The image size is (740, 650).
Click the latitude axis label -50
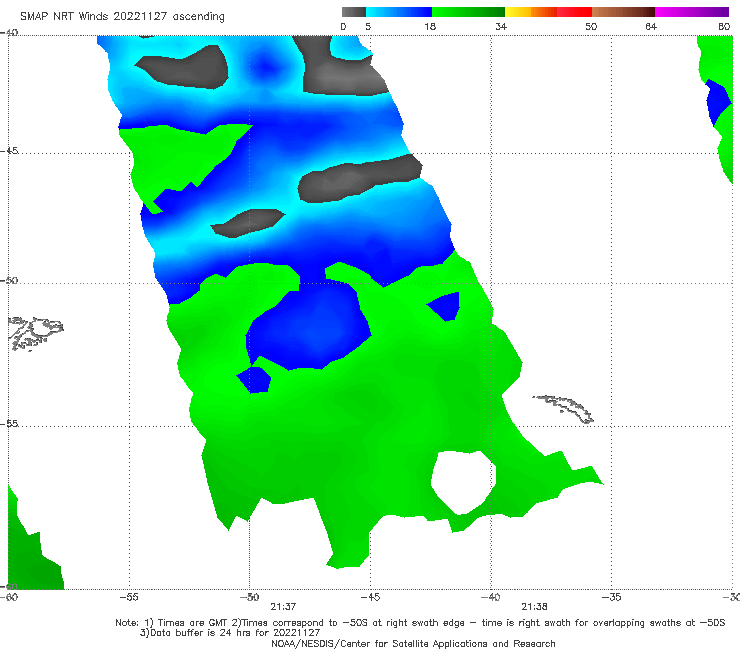click(9, 280)
